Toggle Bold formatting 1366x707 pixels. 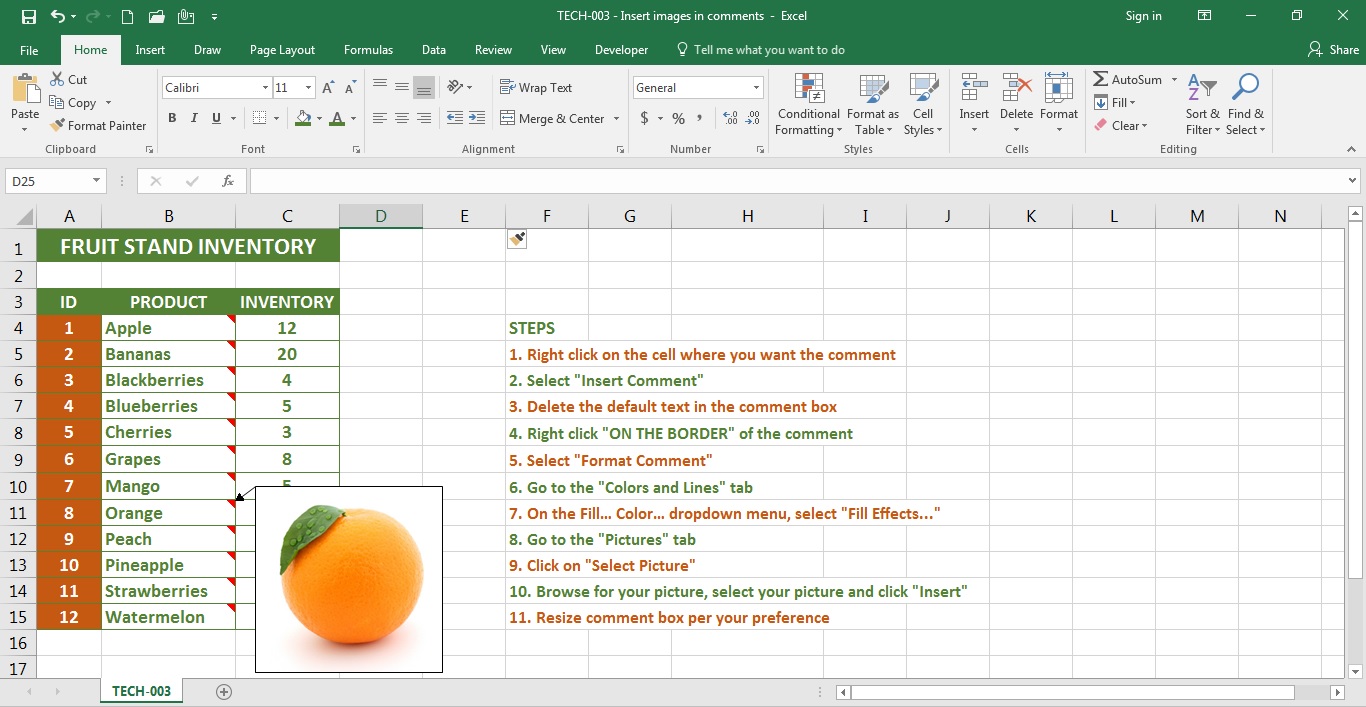(172, 119)
